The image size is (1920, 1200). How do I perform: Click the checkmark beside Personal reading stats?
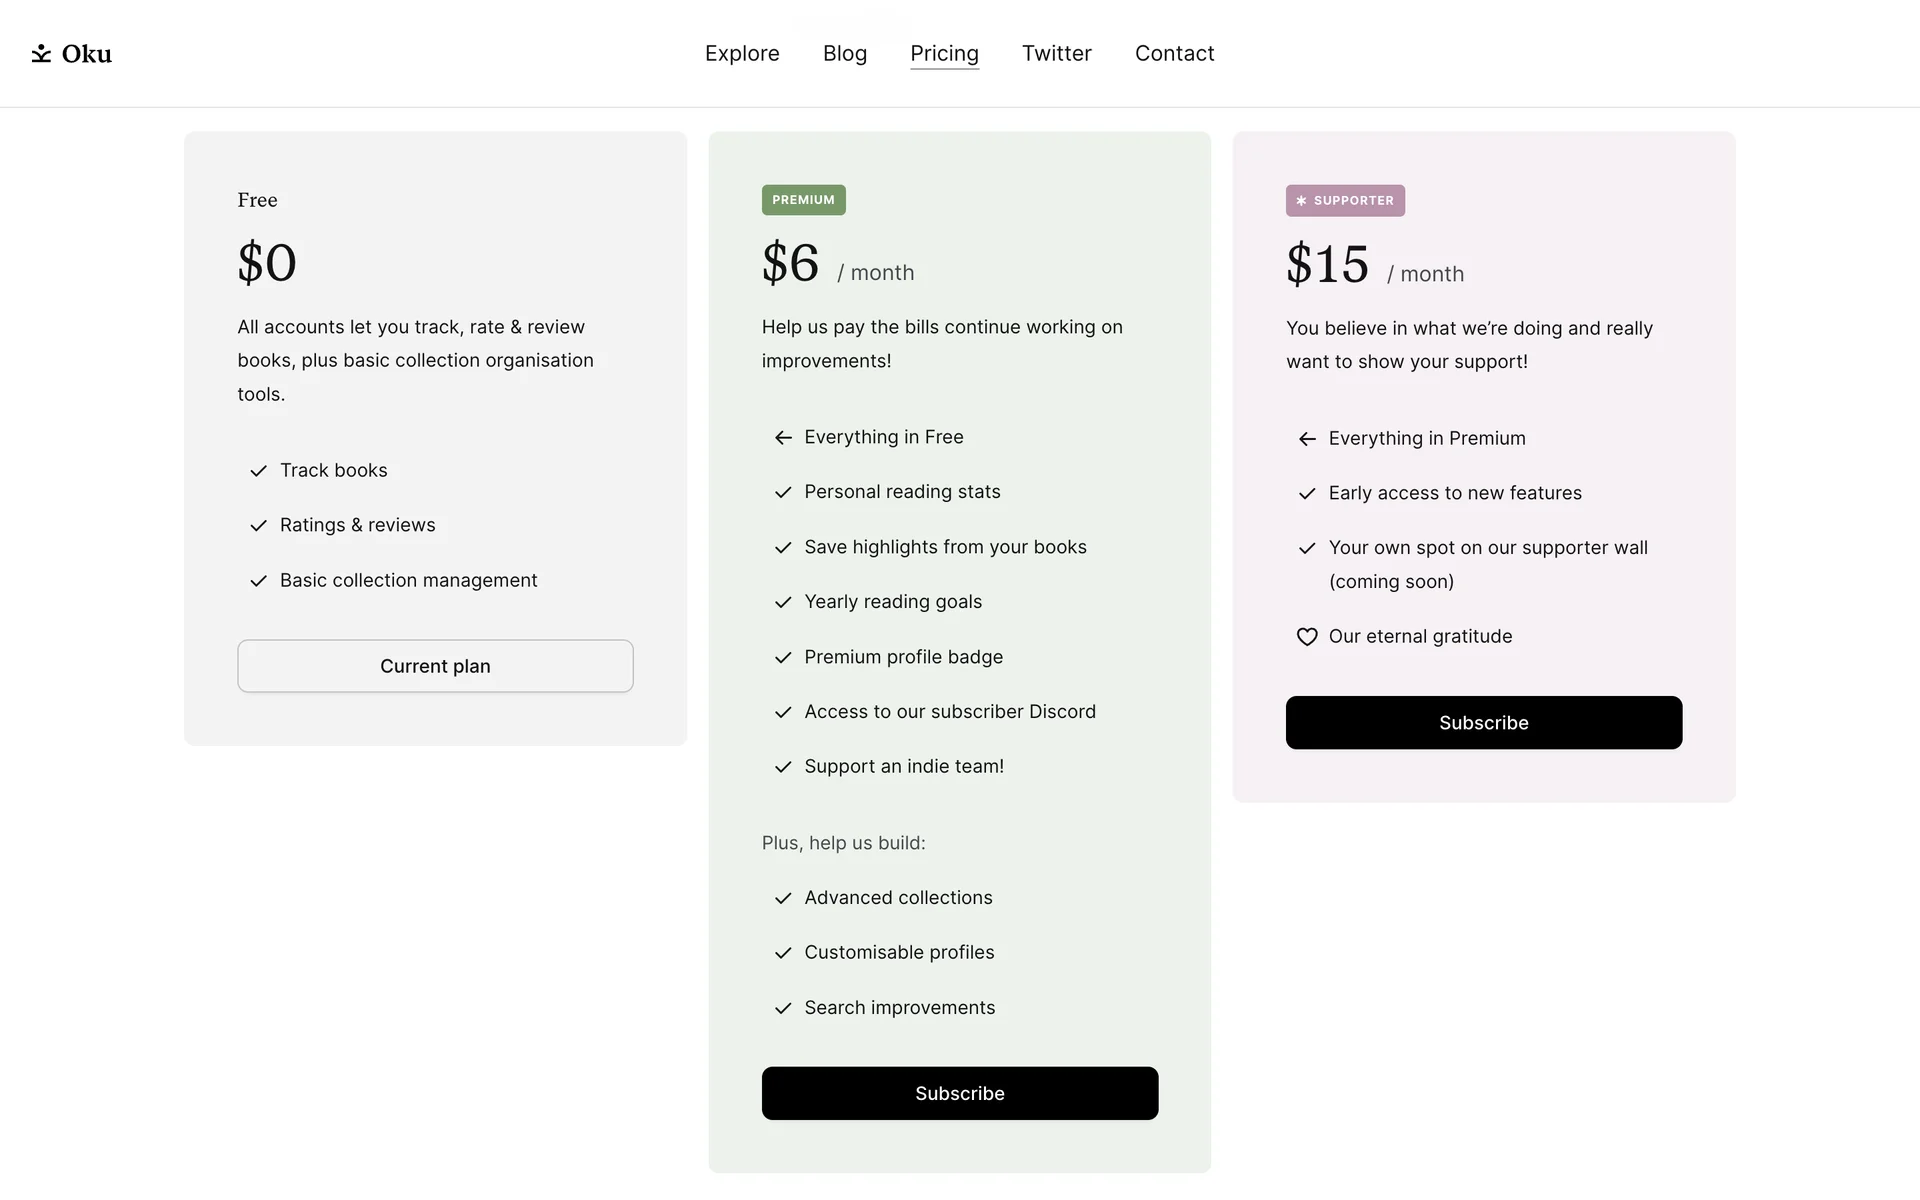click(783, 492)
